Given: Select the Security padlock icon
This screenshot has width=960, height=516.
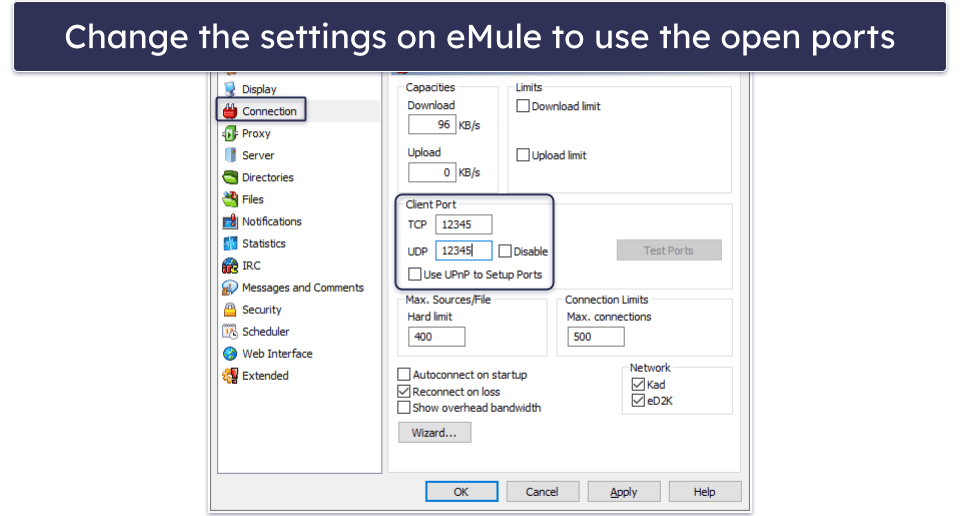Looking at the screenshot, I should coord(230,309).
